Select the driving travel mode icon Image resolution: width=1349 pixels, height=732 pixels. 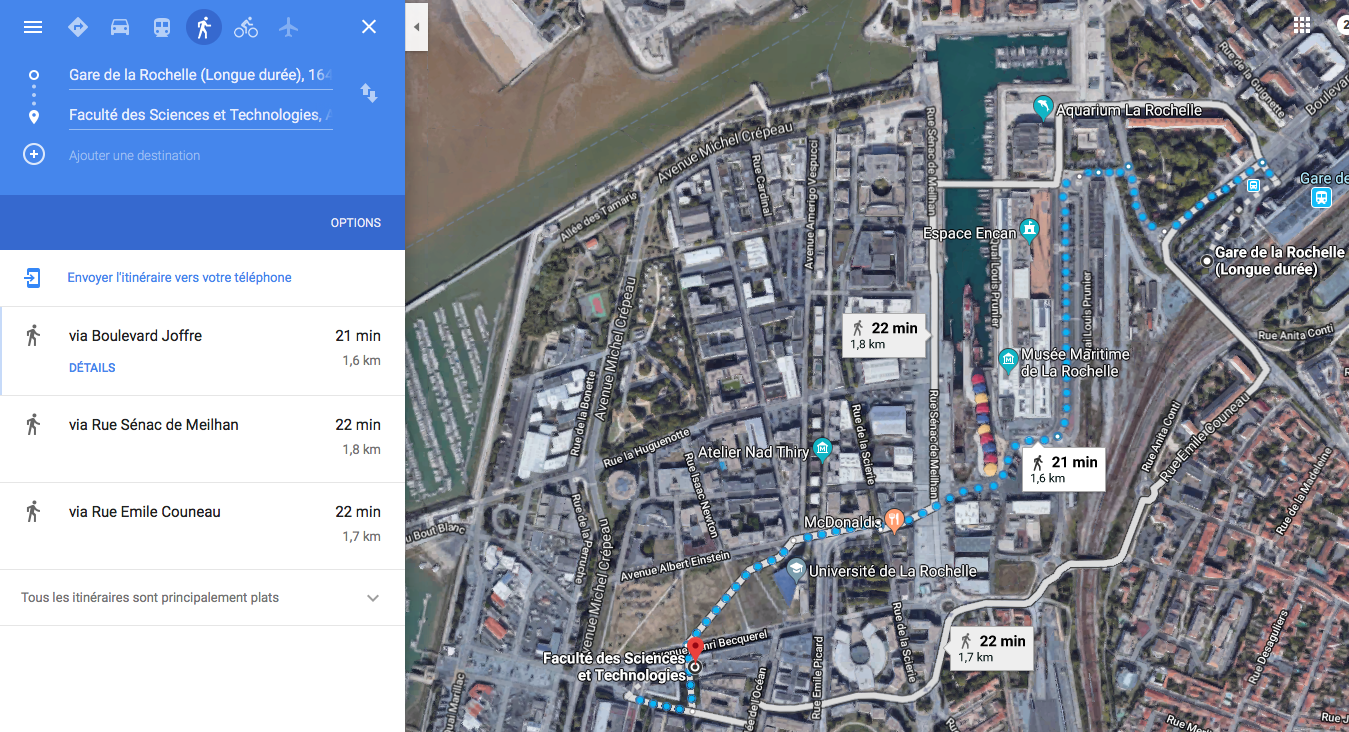click(x=120, y=27)
